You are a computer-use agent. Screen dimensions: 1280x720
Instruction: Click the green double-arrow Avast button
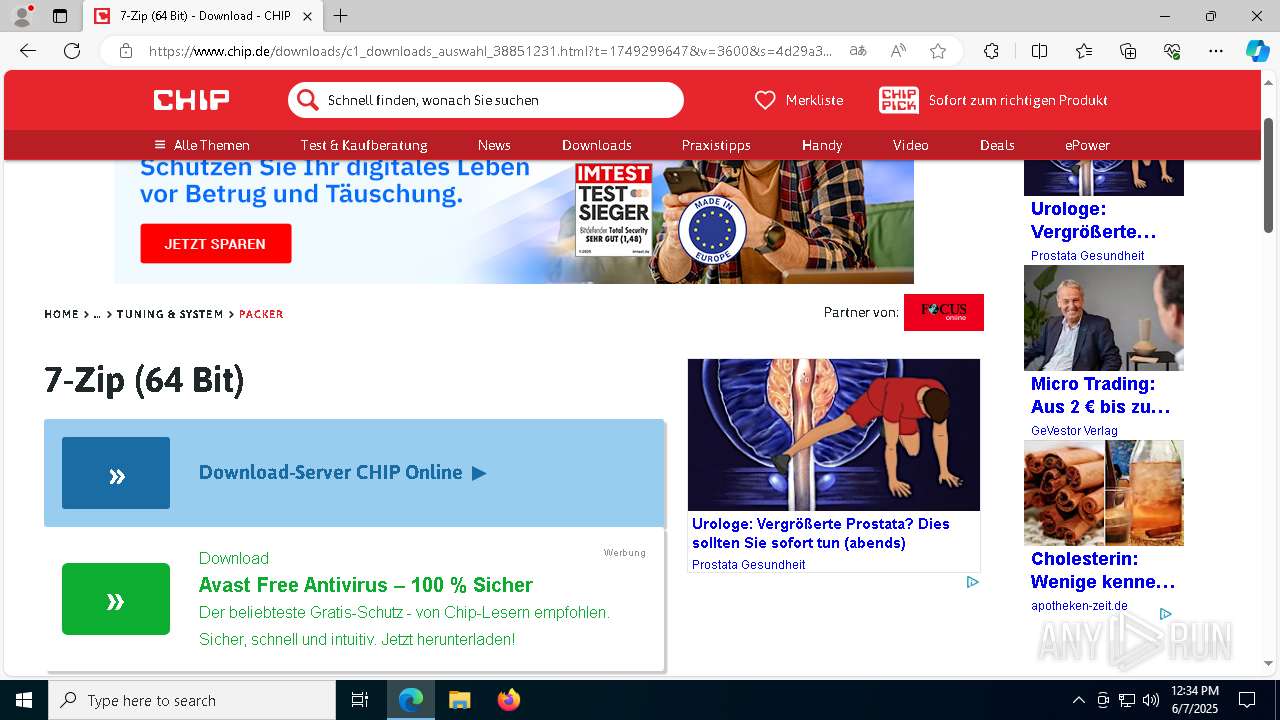(x=116, y=599)
